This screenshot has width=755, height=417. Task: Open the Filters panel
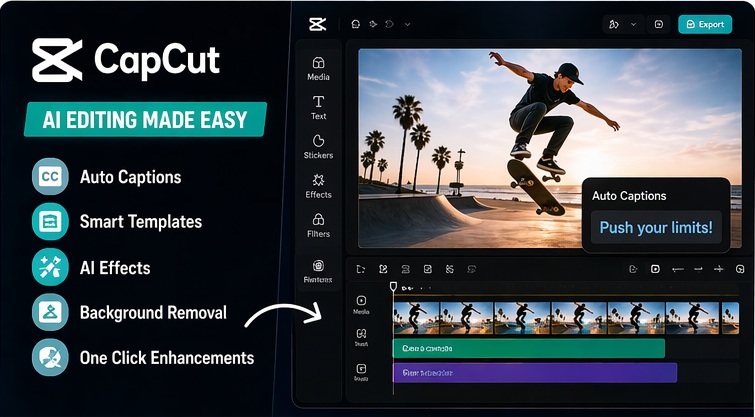(x=318, y=225)
